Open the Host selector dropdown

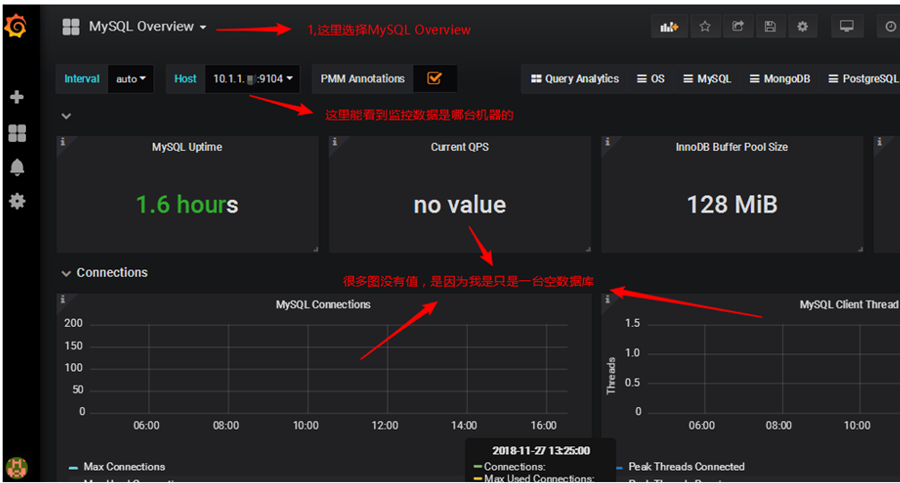(253, 79)
